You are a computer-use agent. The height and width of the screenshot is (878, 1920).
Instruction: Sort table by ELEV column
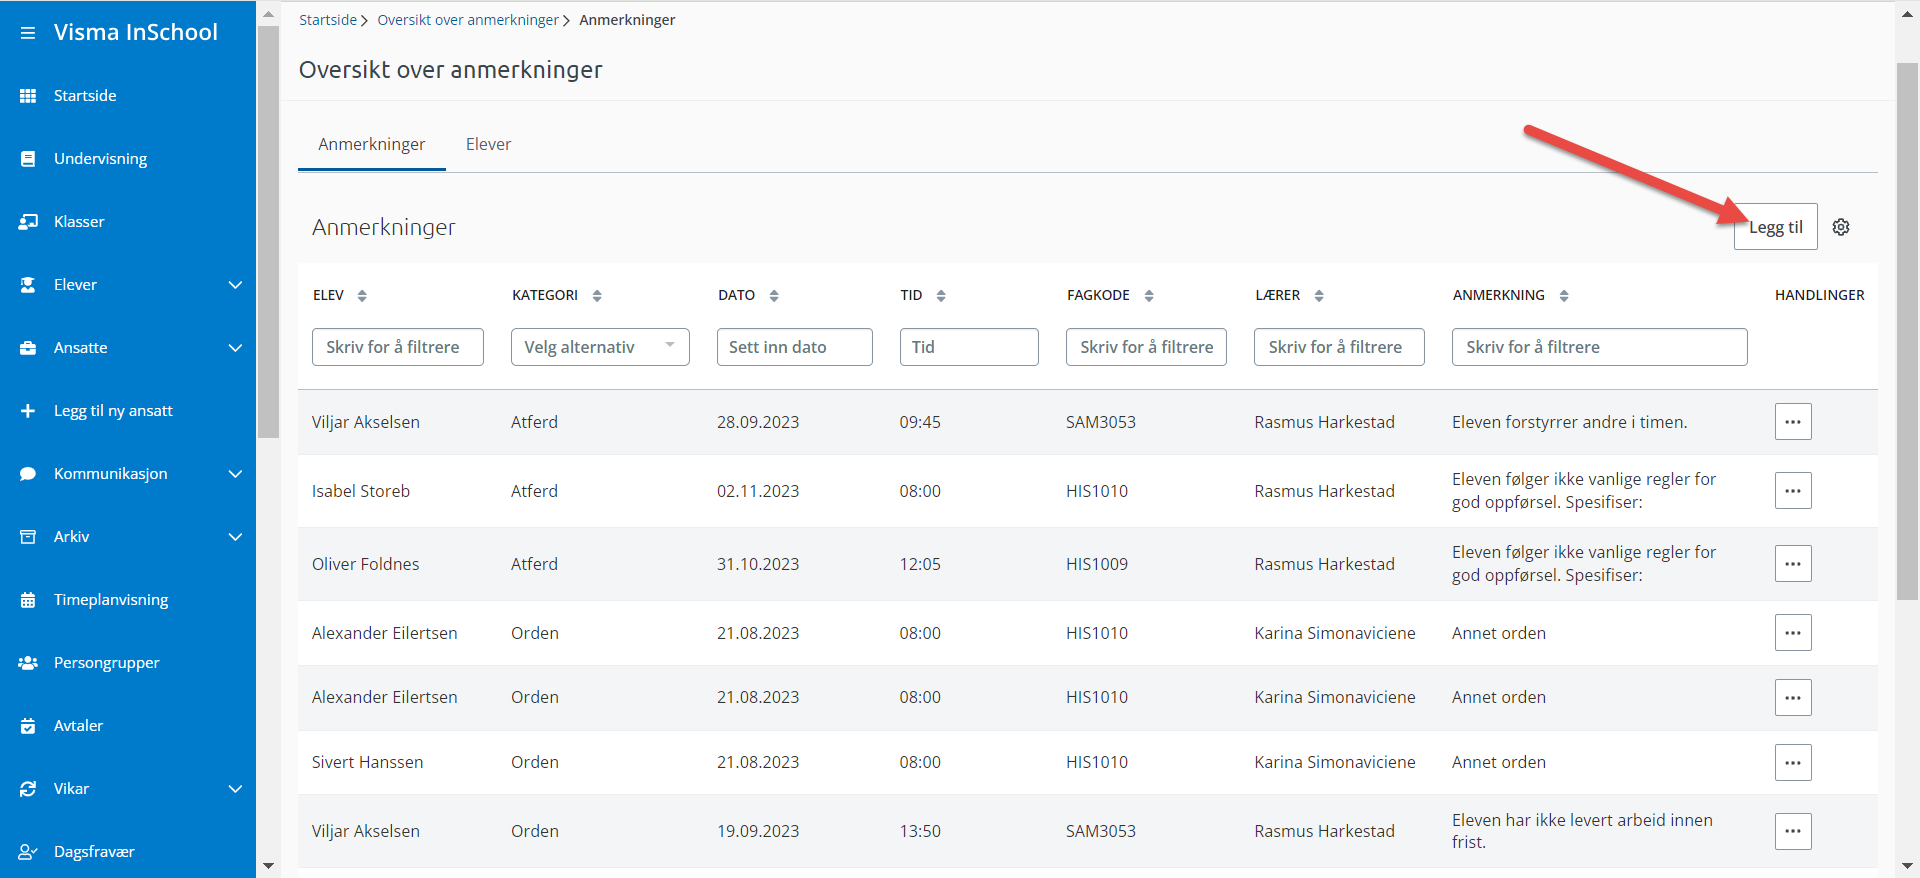click(x=362, y=296)
